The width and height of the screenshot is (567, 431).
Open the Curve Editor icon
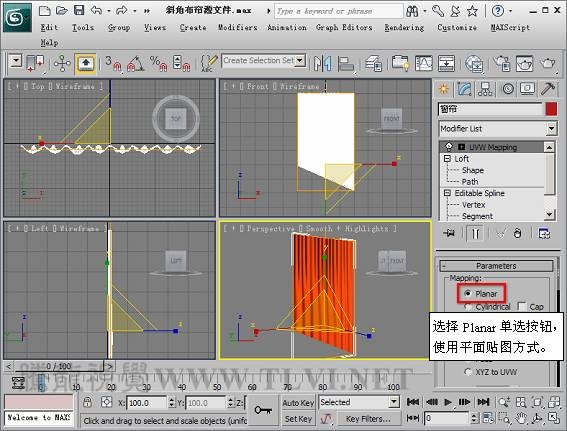tap(423, 64)
